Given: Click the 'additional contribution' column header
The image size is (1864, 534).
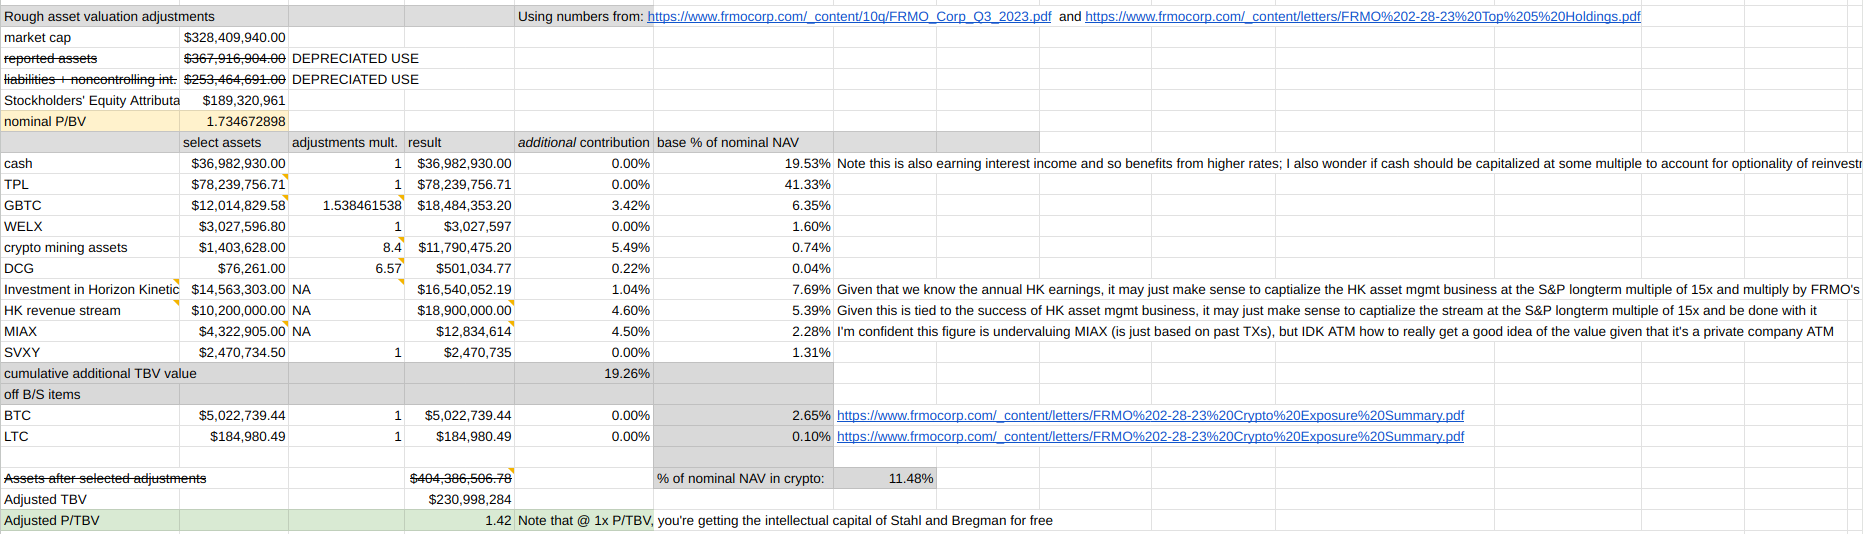Looking at the screenshot, I should point(584,142).
